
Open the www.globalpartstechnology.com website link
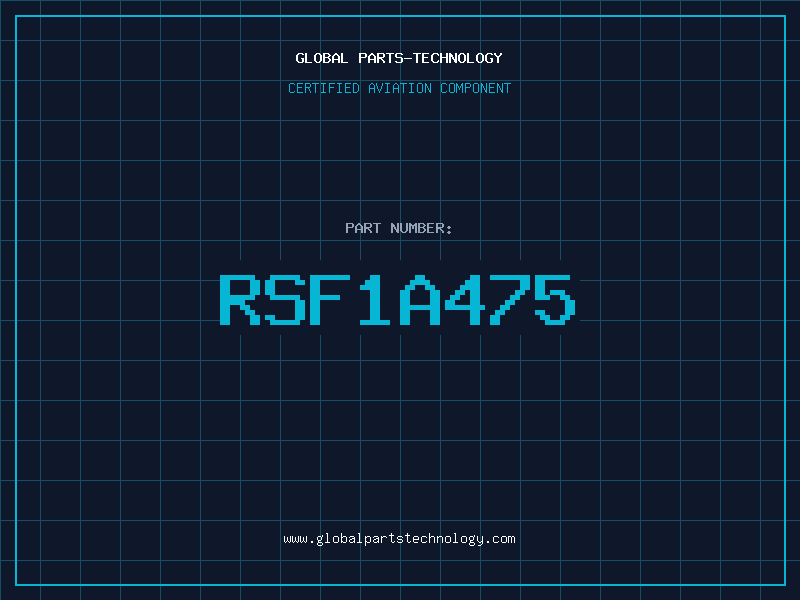coord(399,539)
